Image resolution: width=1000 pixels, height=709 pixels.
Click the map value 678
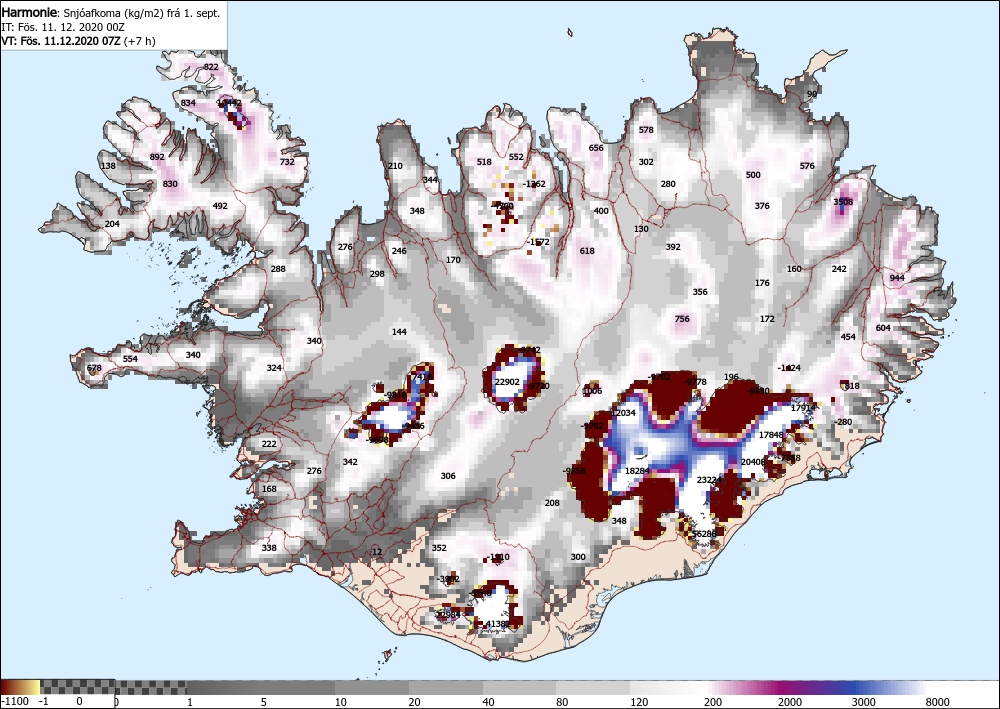coord(94,368)
